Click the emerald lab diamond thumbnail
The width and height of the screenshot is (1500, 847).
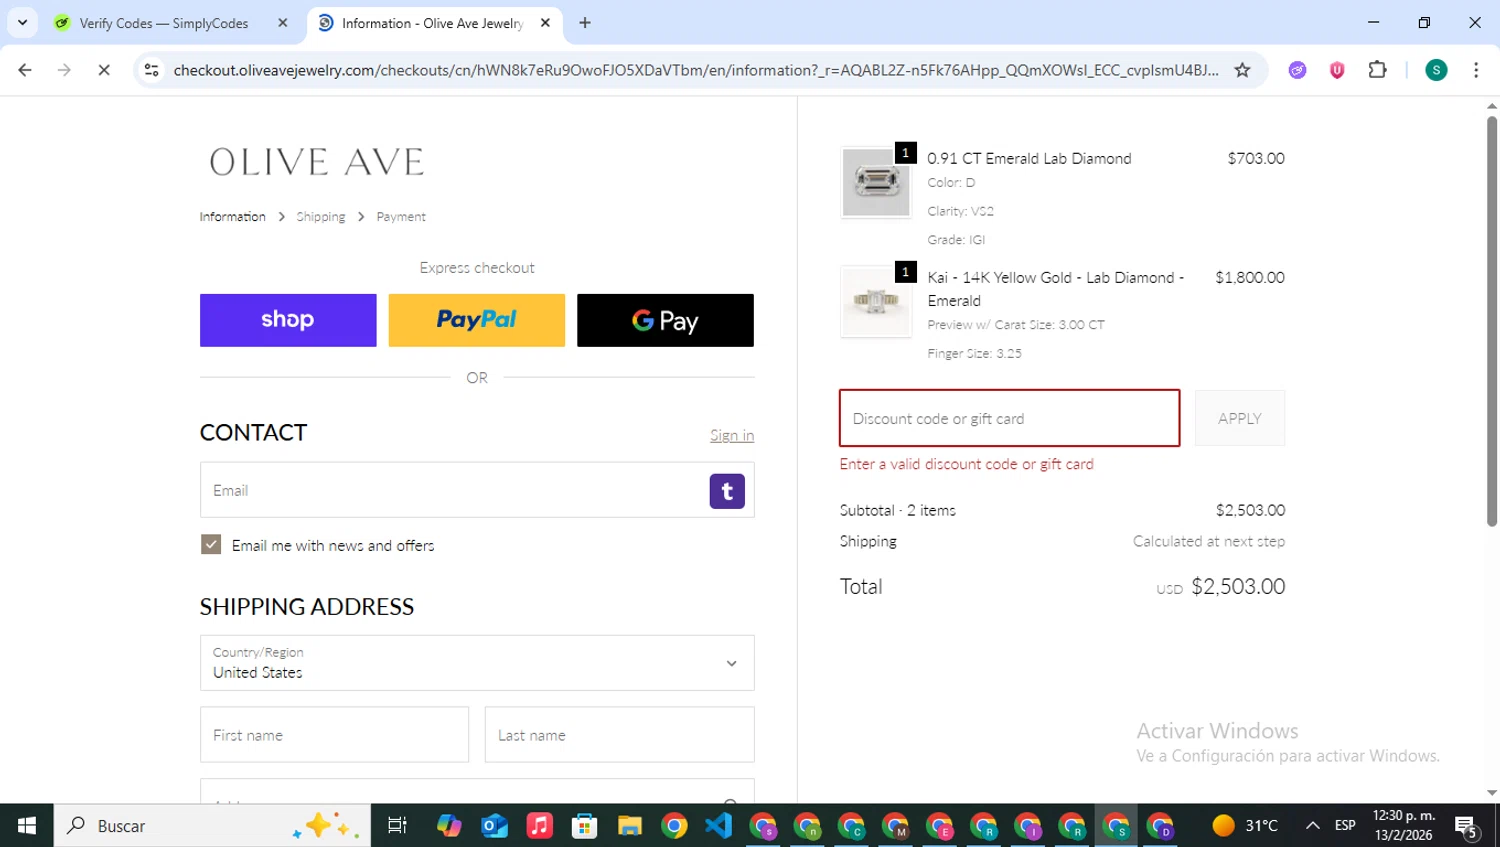tap(876, 182)
